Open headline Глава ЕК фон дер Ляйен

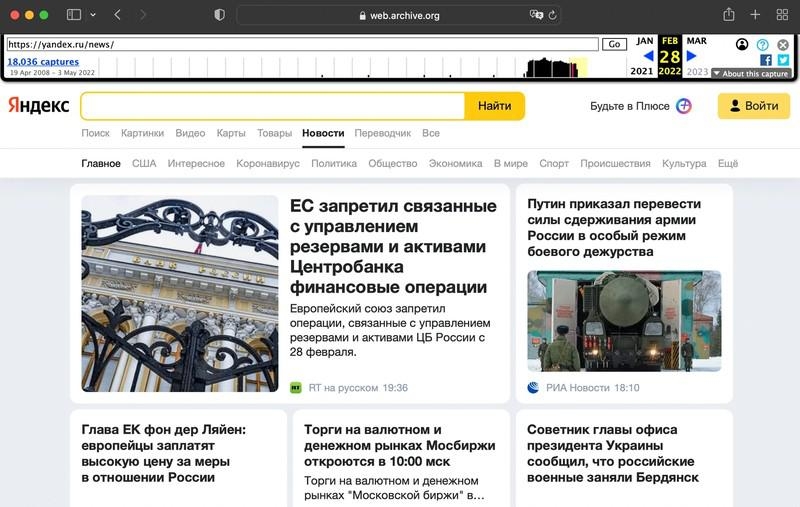pyautogui.click(x=164, y=453)
